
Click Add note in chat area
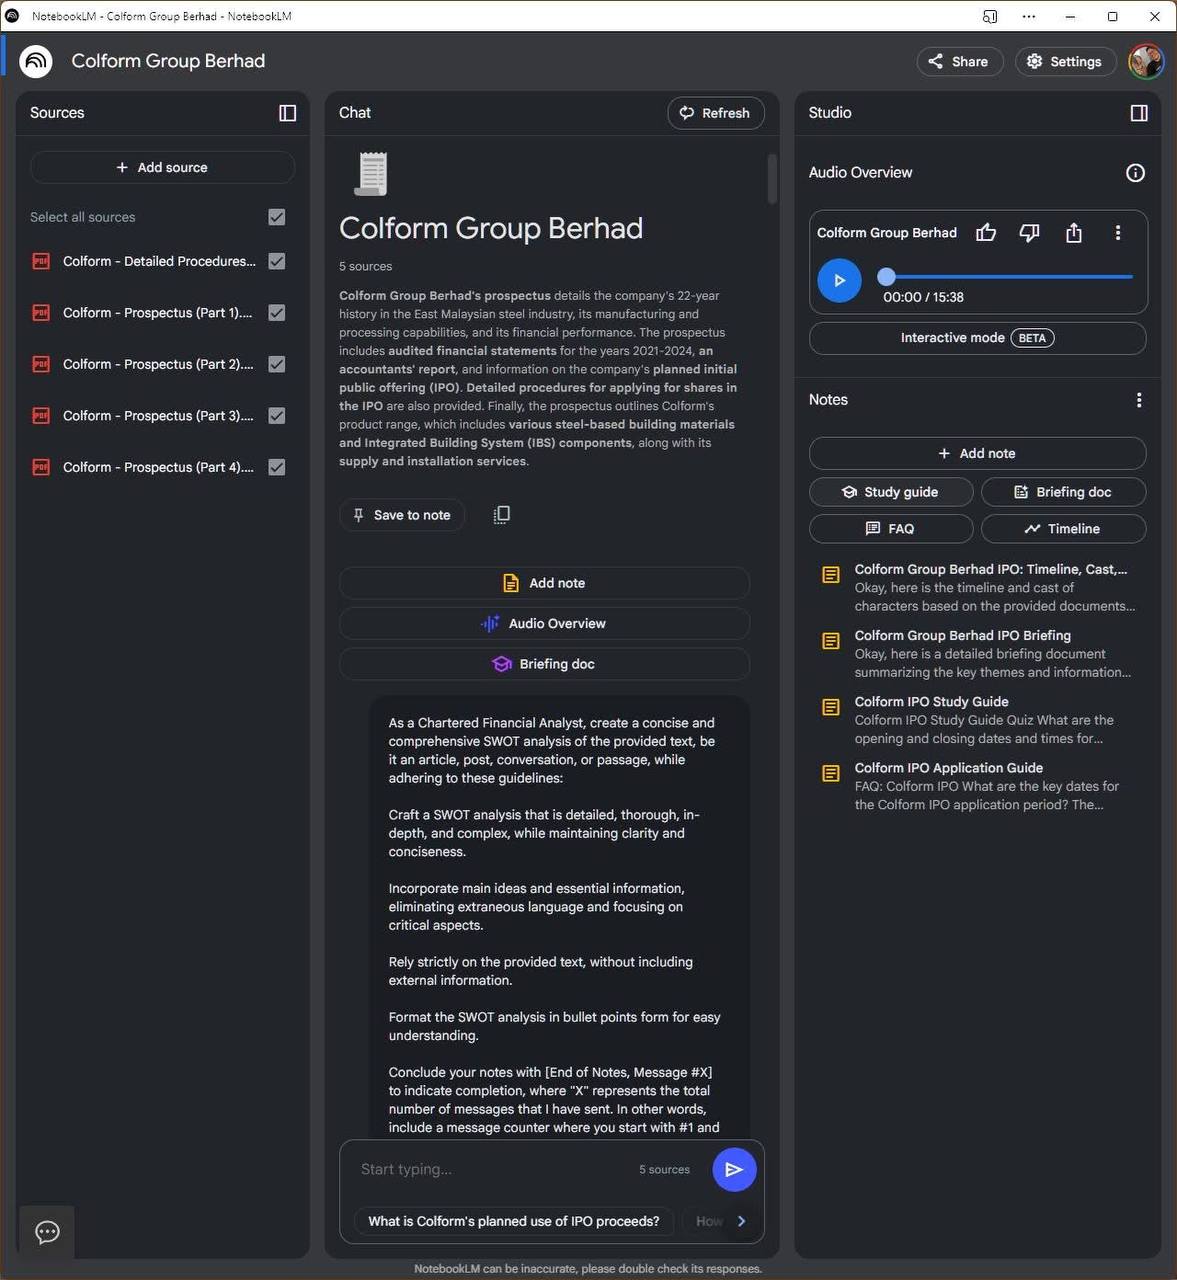pyautogui.click(x=544, y=583)
